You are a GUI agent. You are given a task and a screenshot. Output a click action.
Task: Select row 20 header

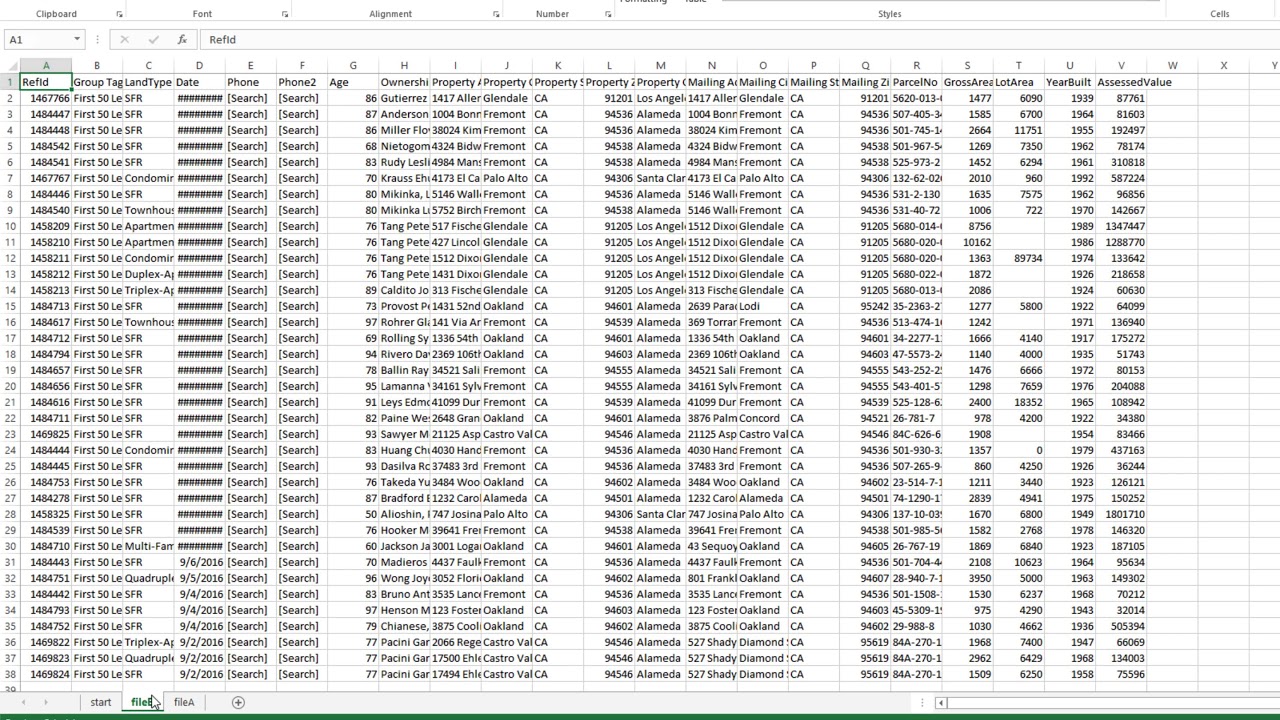click(10, 386)
